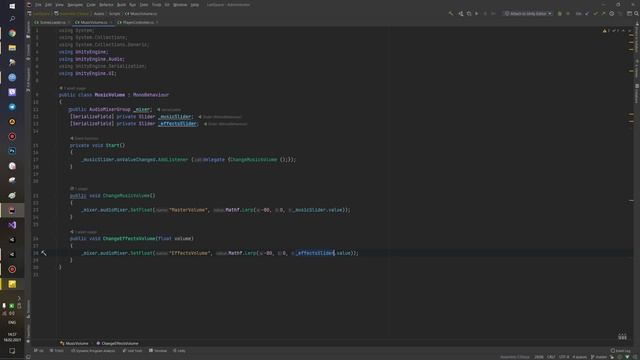Open the Tools menu
Viewport: 640px width, 360px height.
156,5
